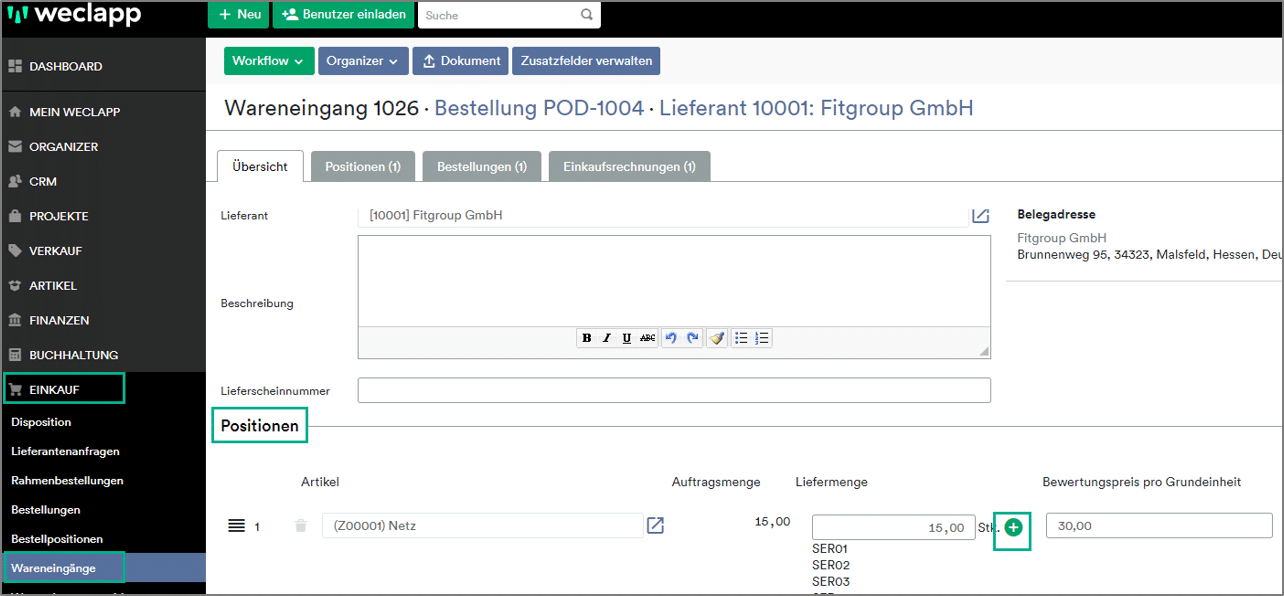The height and width of the screenshot is (596, 1284).
Task: Click the description editor resize grip
Action: [983, 351]
